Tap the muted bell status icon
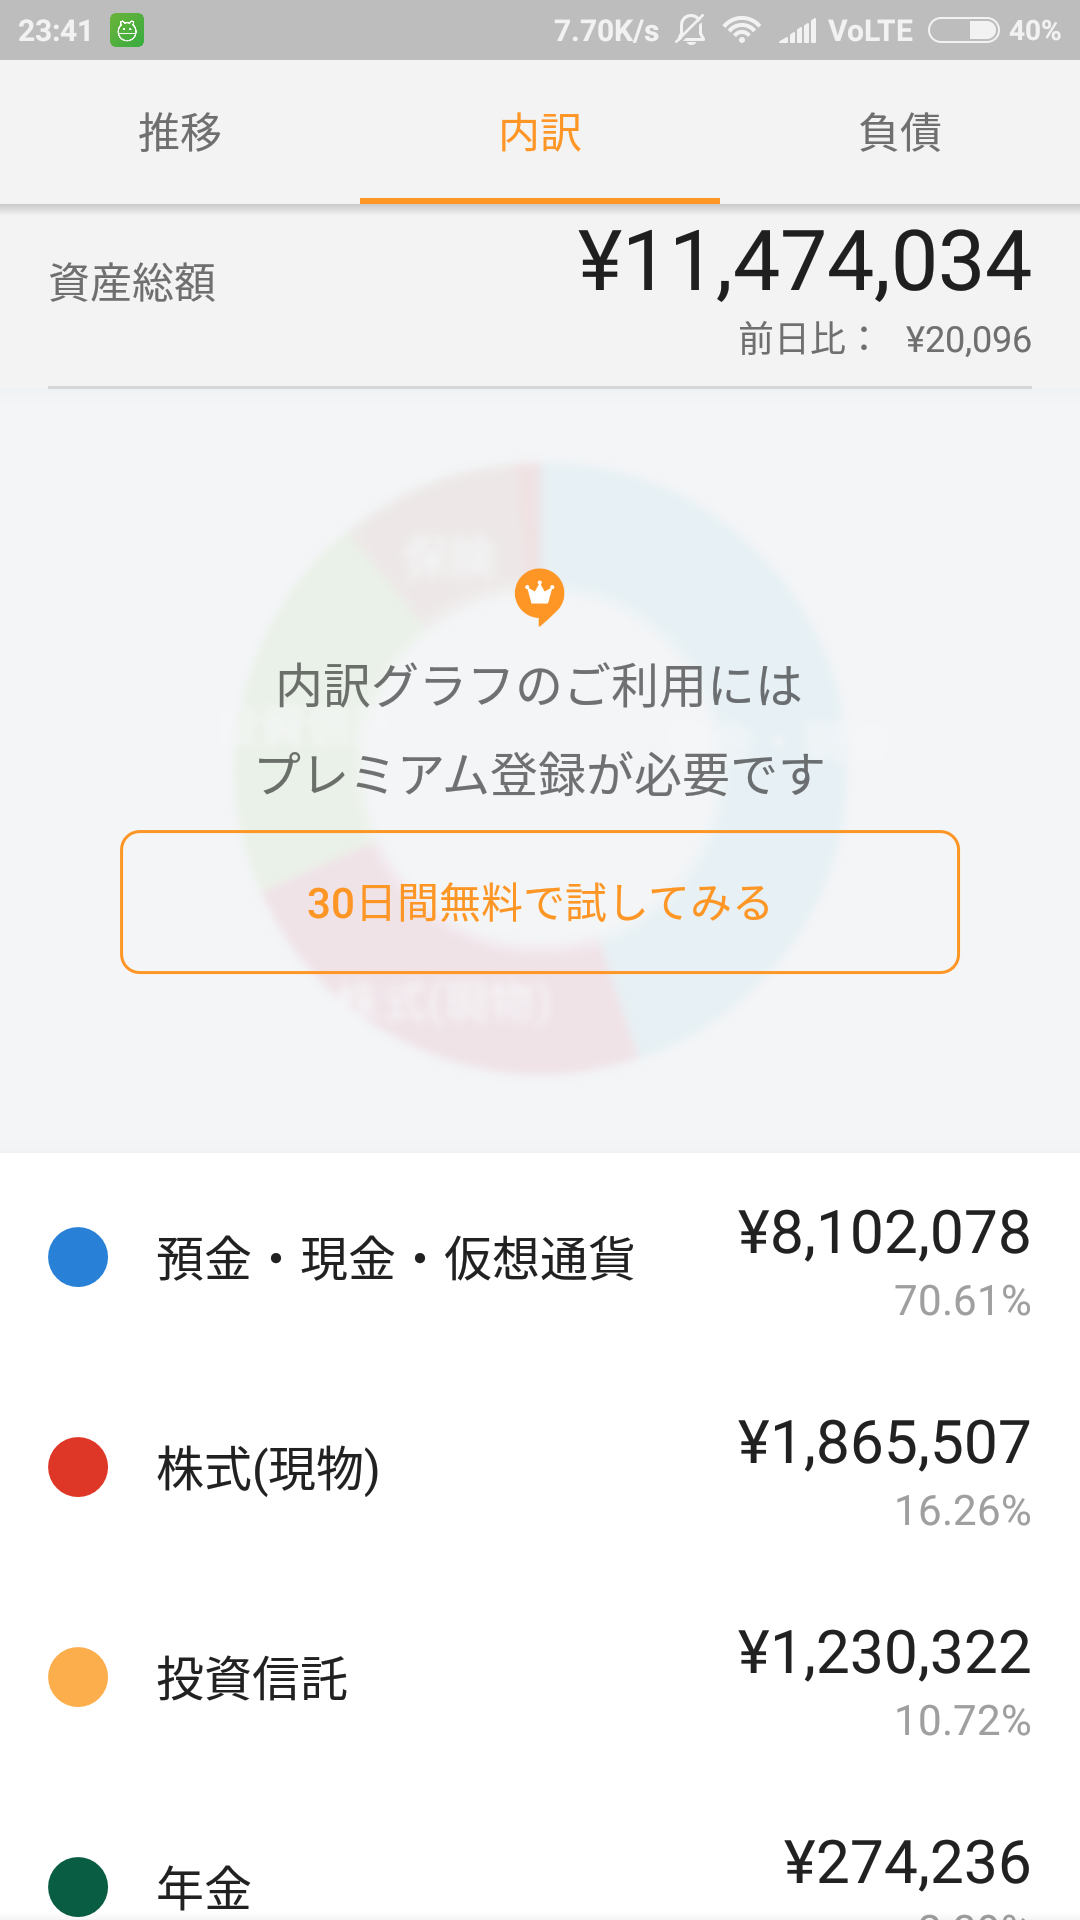Image resolution: width=1080 pixels, height=1920 pixels. [690, 30]
